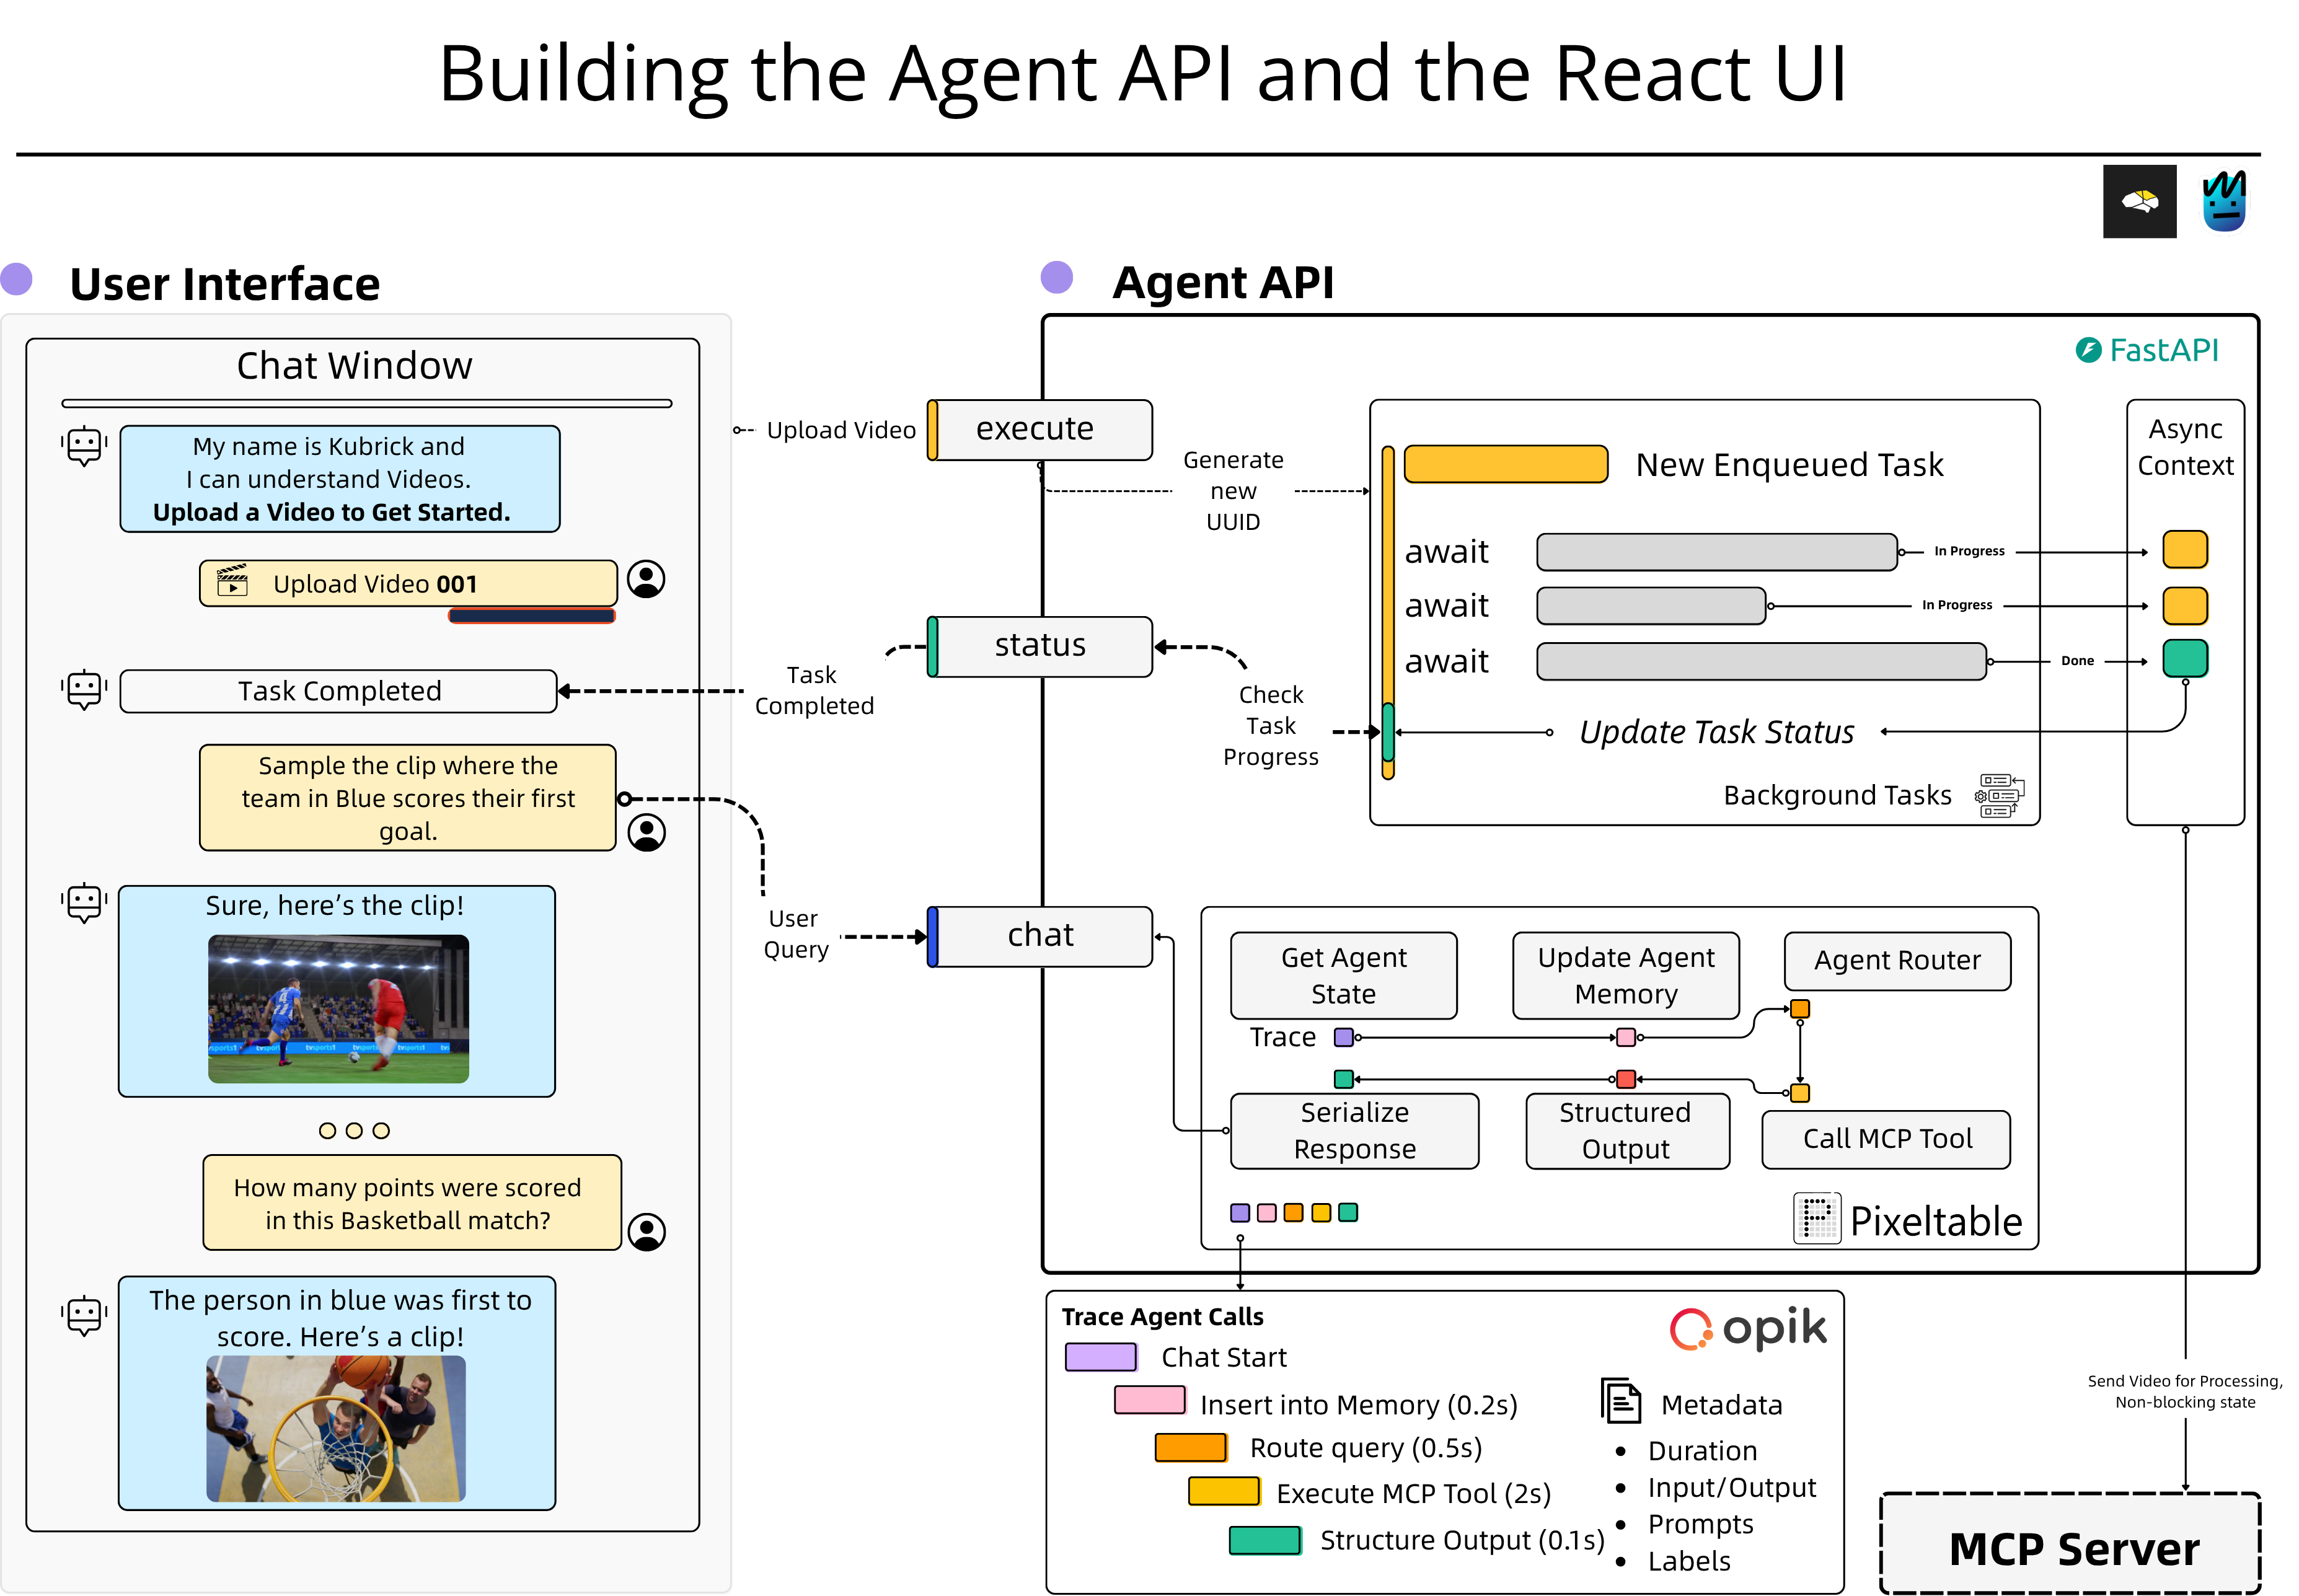The height and width of the screenshot is (1596, 2299).
Task: Select the Call MCP Tool node
Action: (1886, 1139)
